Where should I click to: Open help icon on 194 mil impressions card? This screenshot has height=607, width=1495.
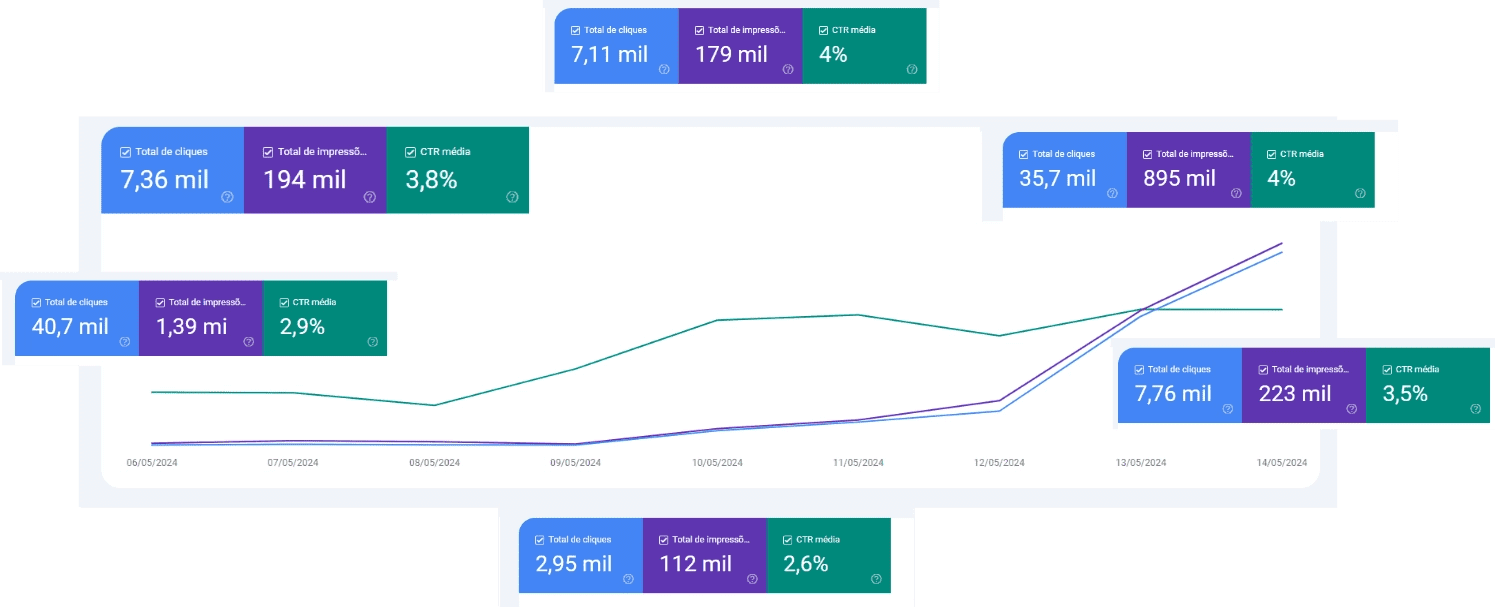click(x=369, y=198)
